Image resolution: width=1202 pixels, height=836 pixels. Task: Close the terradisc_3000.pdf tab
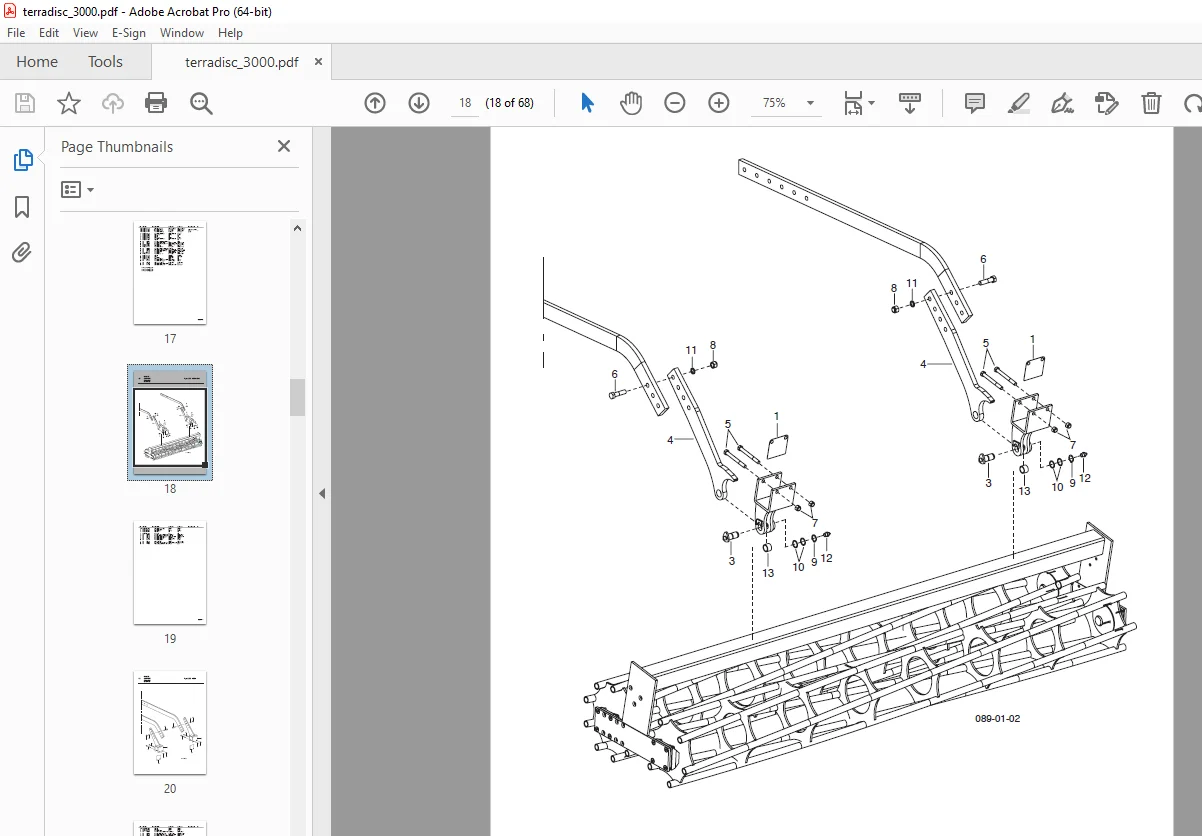tap(318, 62)
